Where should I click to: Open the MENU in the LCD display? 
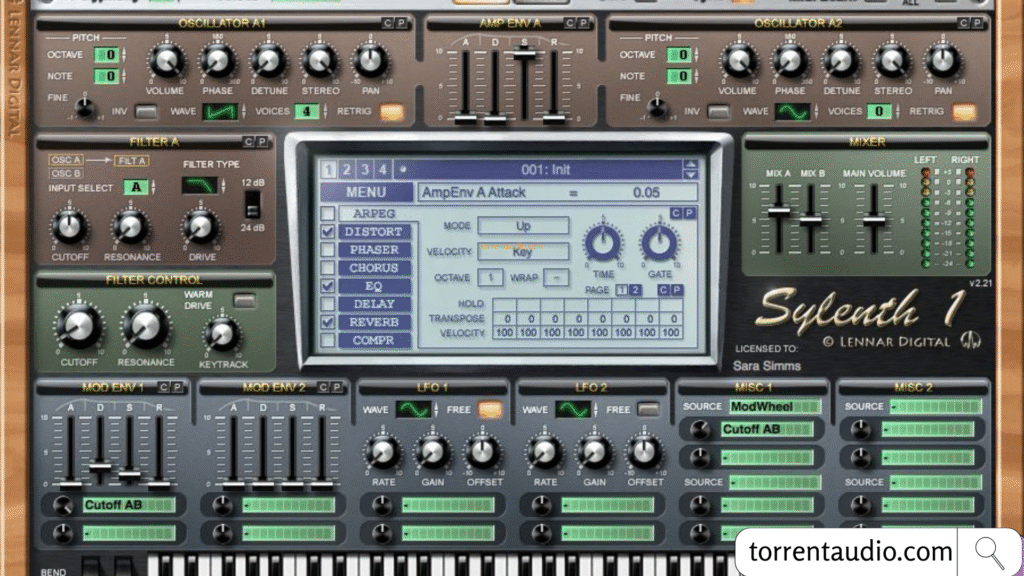pos(366,191)
